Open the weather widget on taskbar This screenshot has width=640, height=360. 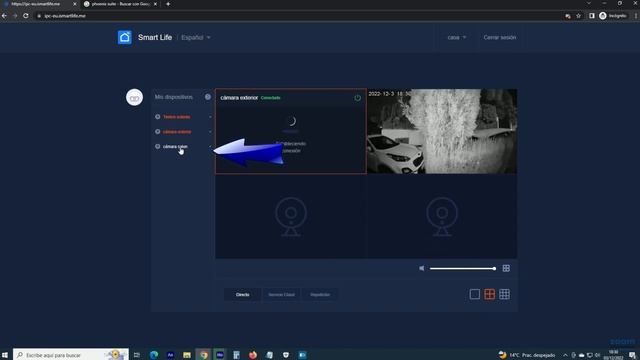click(x=527, y=355)
